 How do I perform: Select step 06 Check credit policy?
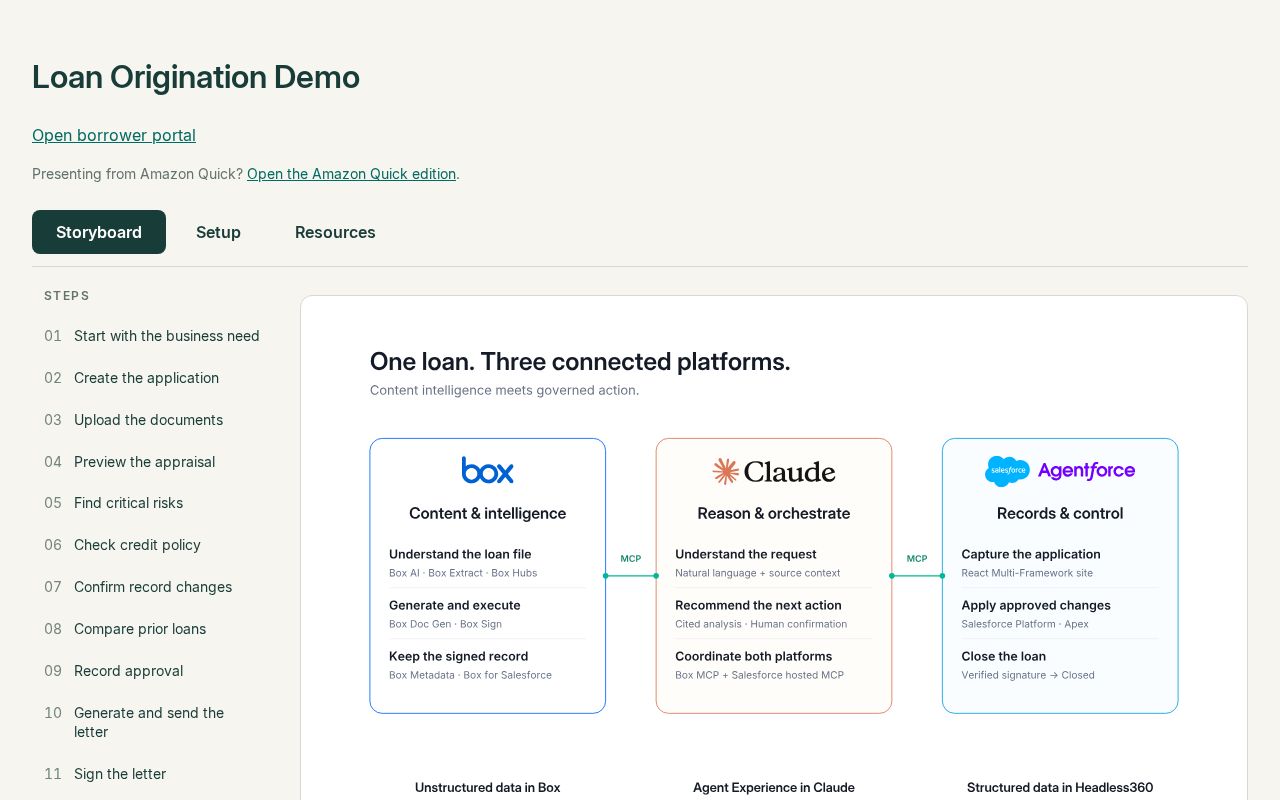point(152,545)
